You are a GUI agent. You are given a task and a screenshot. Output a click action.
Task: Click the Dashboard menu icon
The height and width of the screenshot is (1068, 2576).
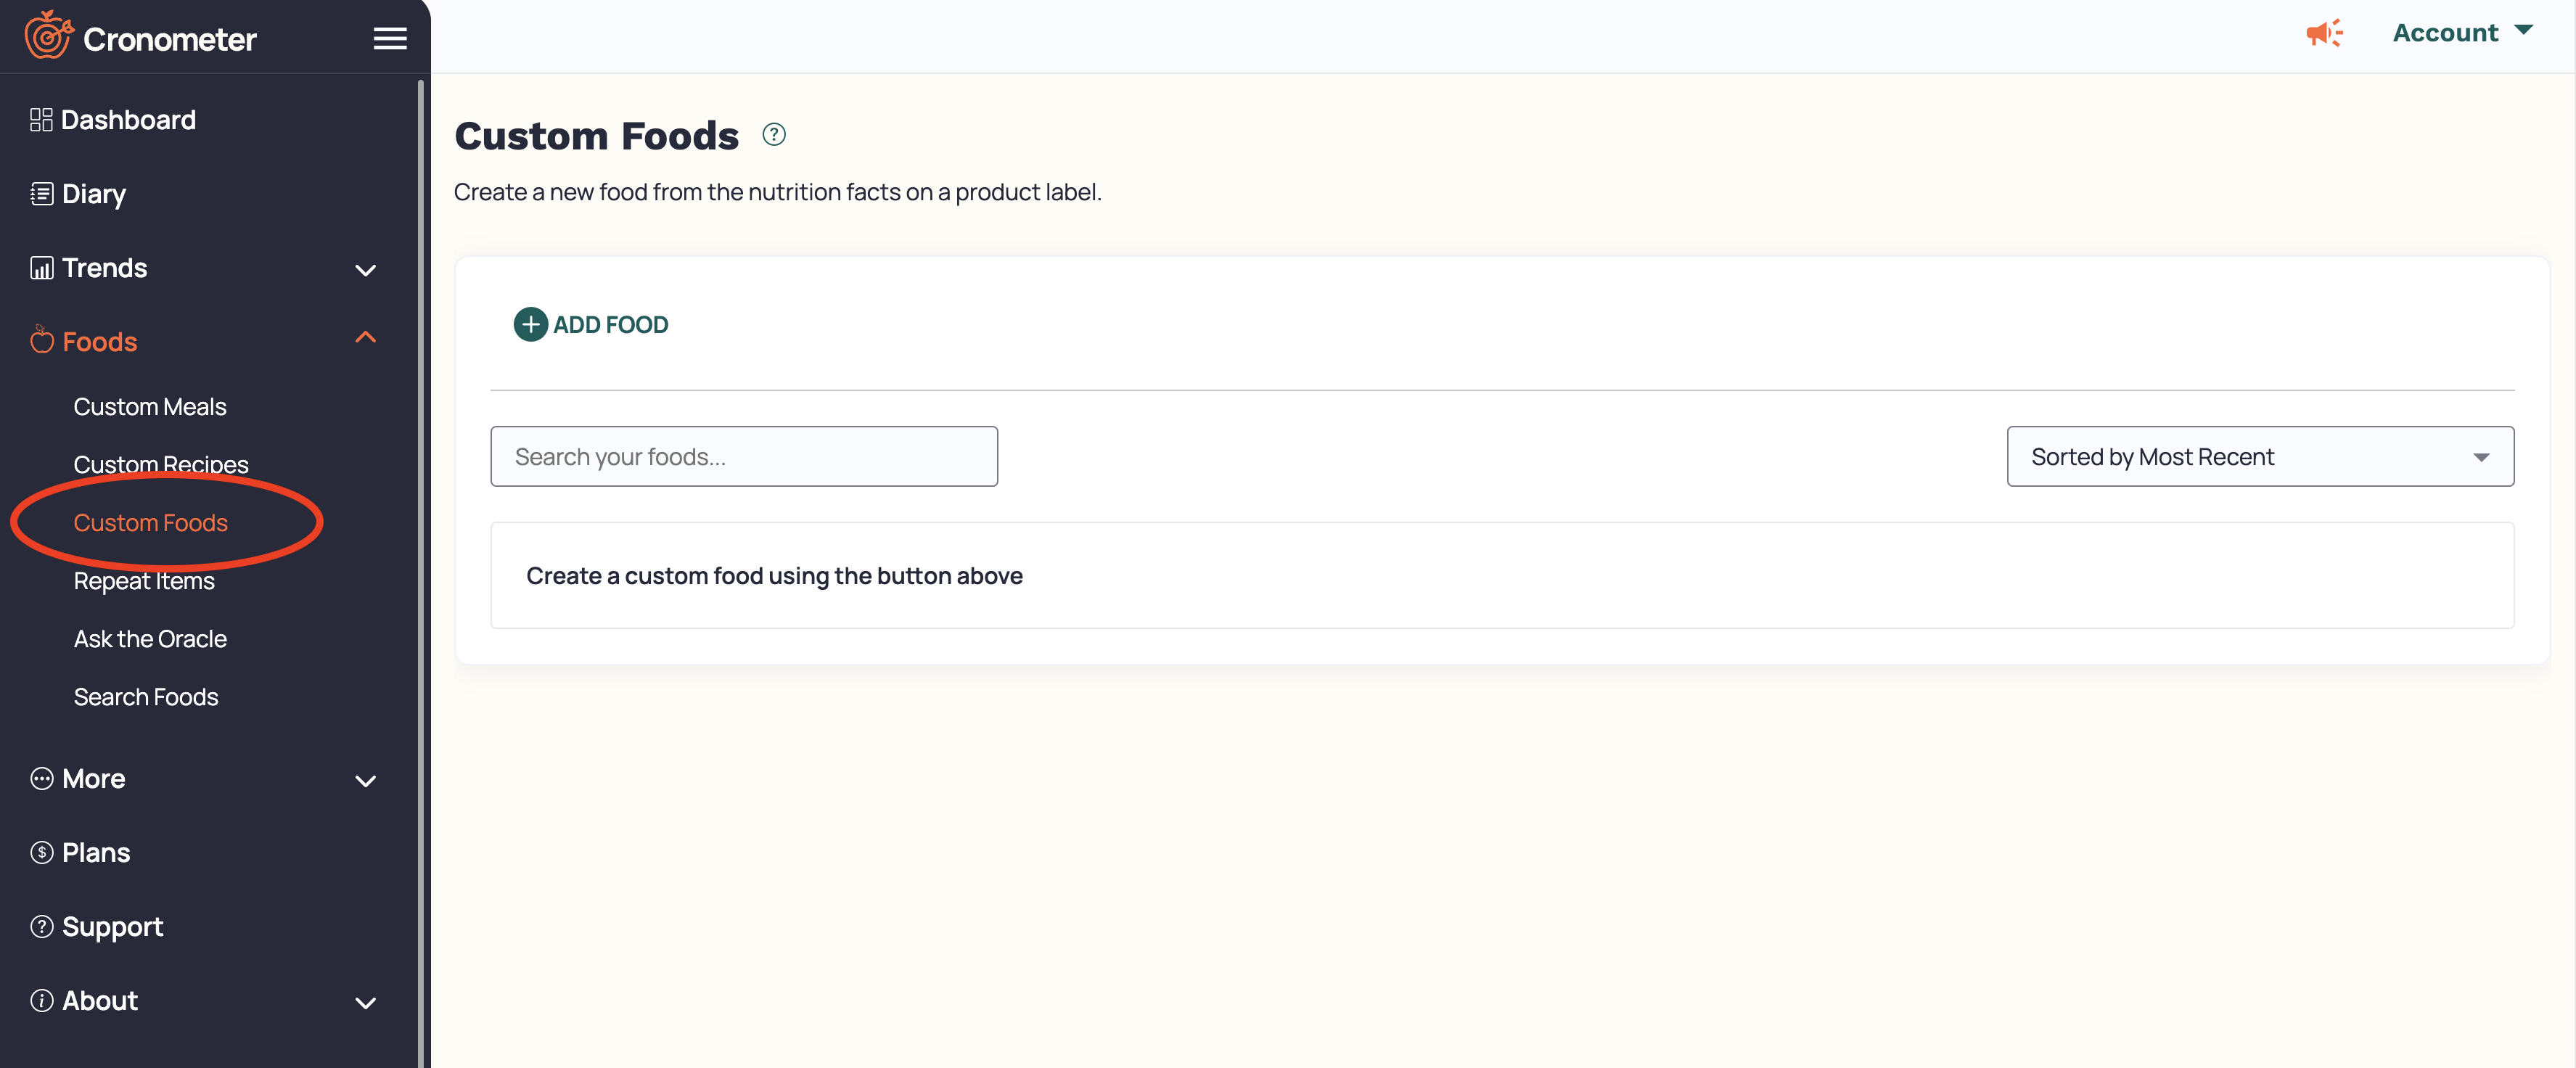click(41, 118)
